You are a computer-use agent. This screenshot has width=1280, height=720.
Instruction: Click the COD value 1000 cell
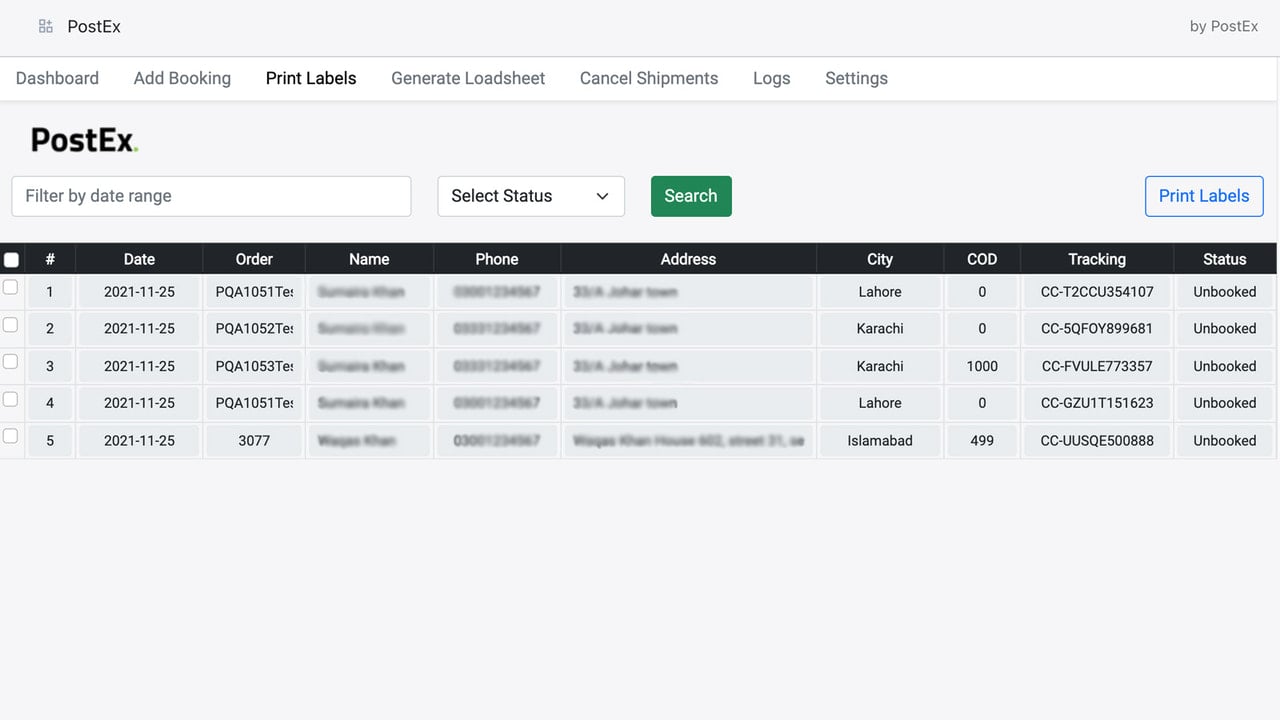pos(982,366)
